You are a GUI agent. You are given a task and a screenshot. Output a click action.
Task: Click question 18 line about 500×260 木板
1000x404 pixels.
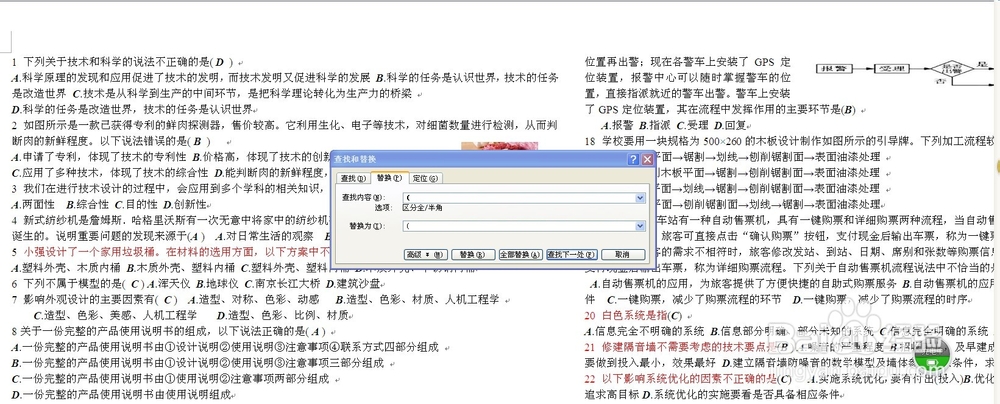click(x=792, y=140)
